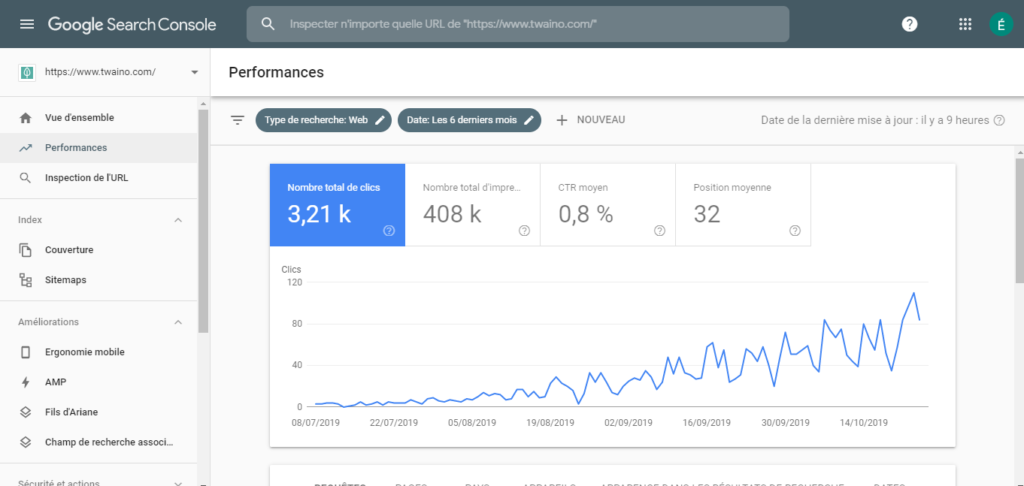Collapse the Améliorations sidebar section

click(x=179, y=322)
